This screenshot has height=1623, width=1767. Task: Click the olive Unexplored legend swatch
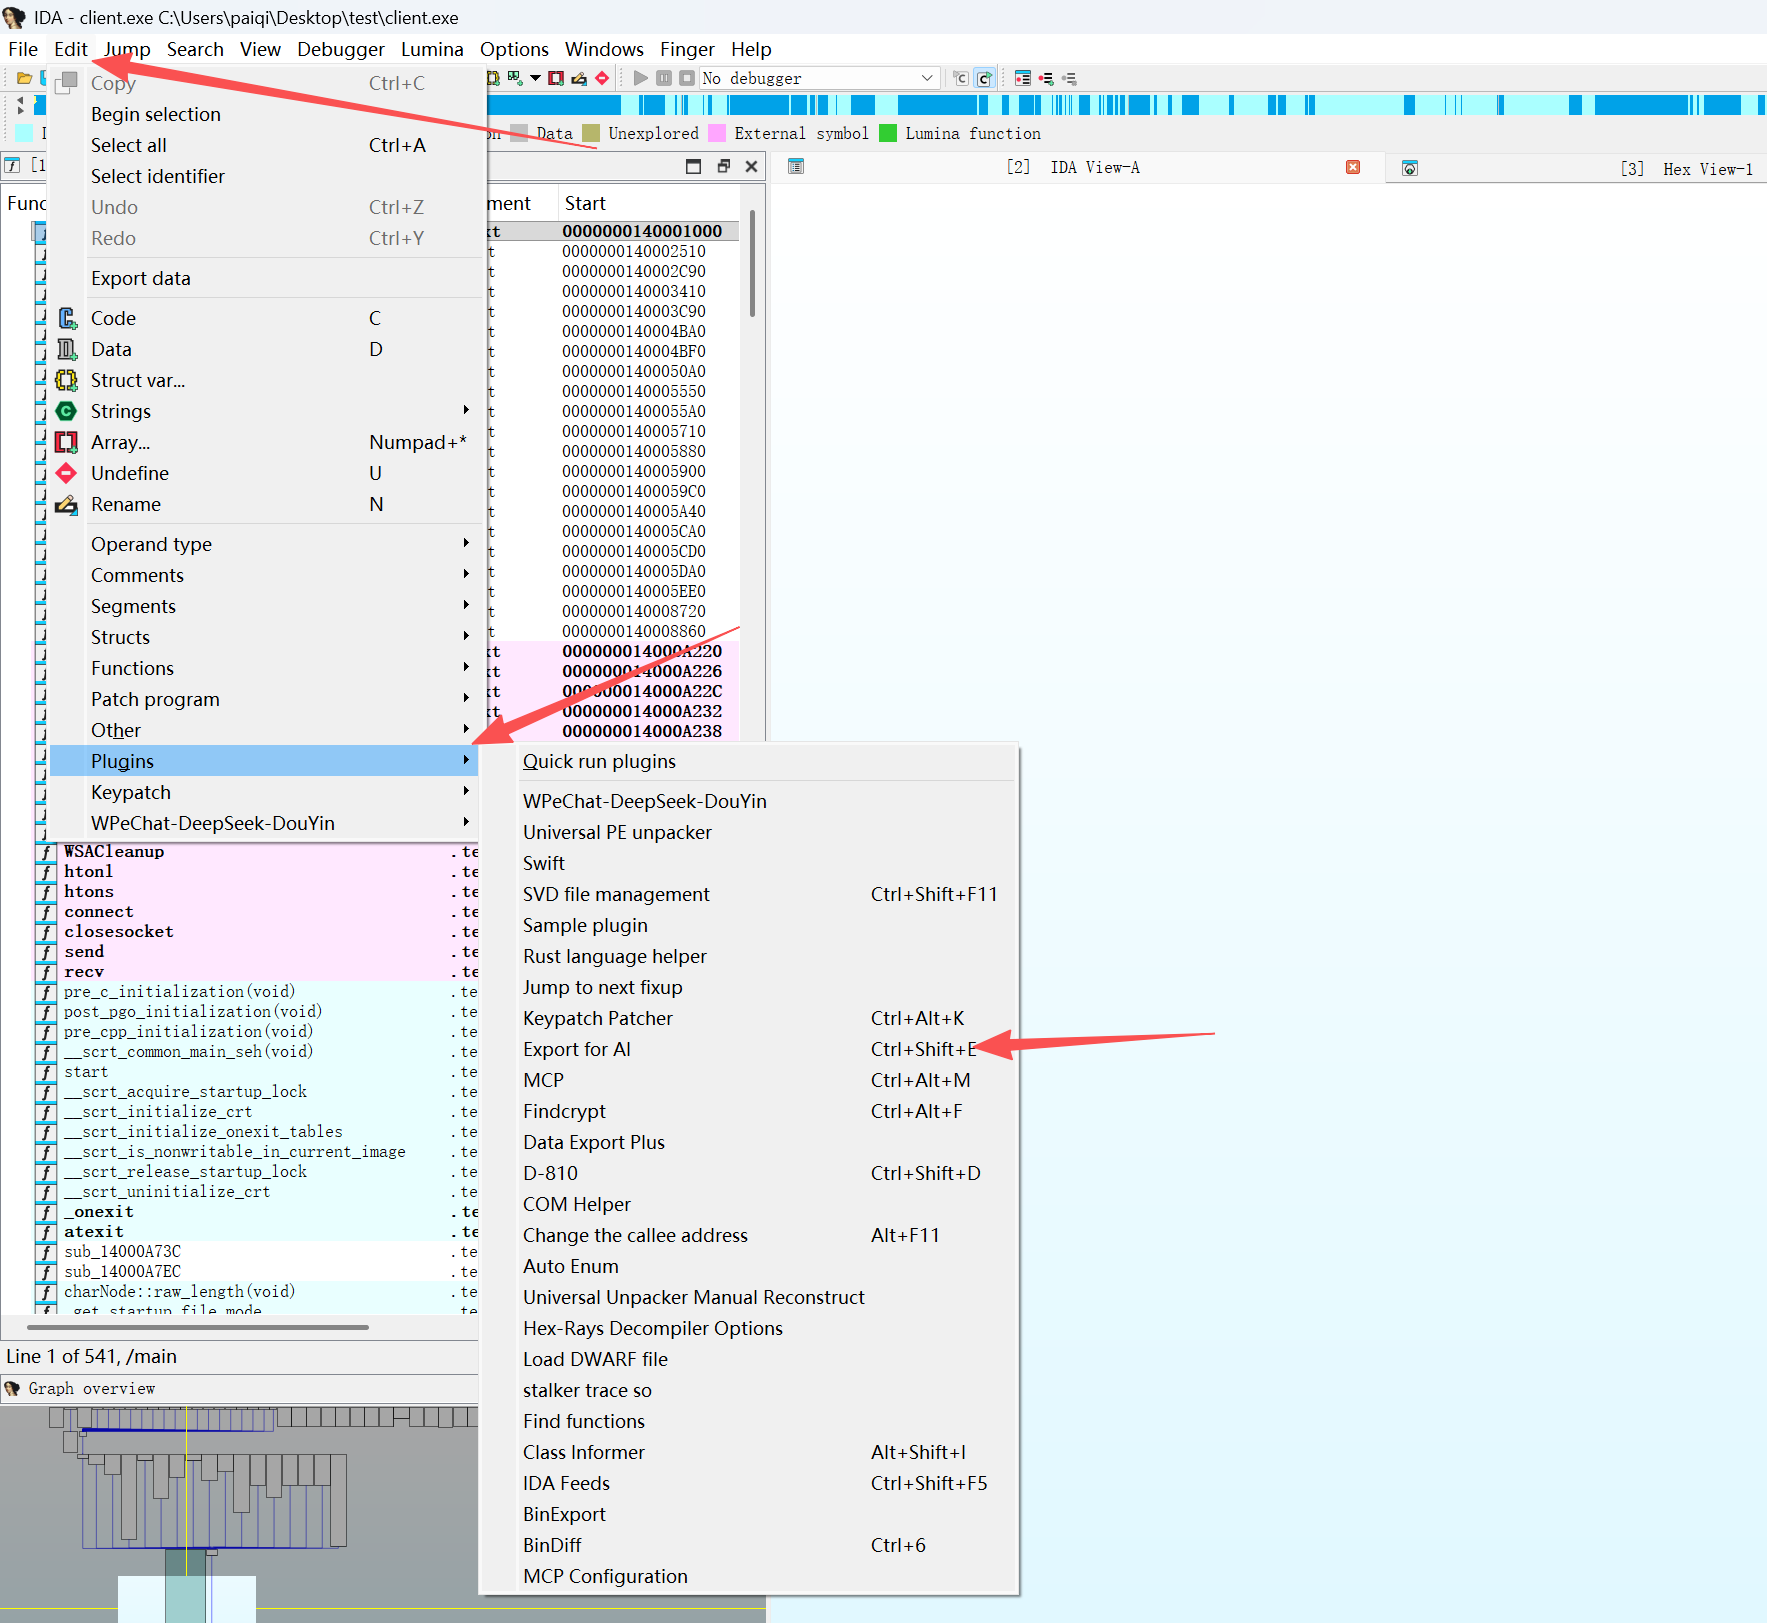point(591,133)
